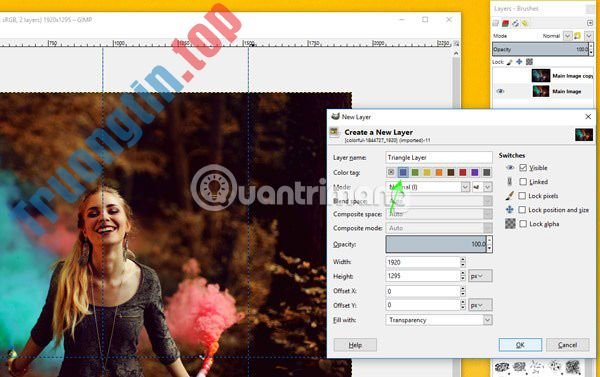The height and width of the screenshot is (377, 600).
Task: Uncheck the Visible checkbox
Action: click(x=523, y=168)
